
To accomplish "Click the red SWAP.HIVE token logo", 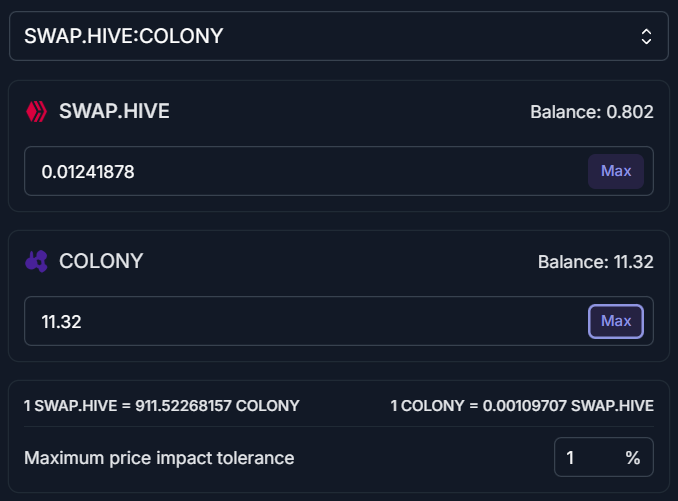I will [x=36, y=112].
